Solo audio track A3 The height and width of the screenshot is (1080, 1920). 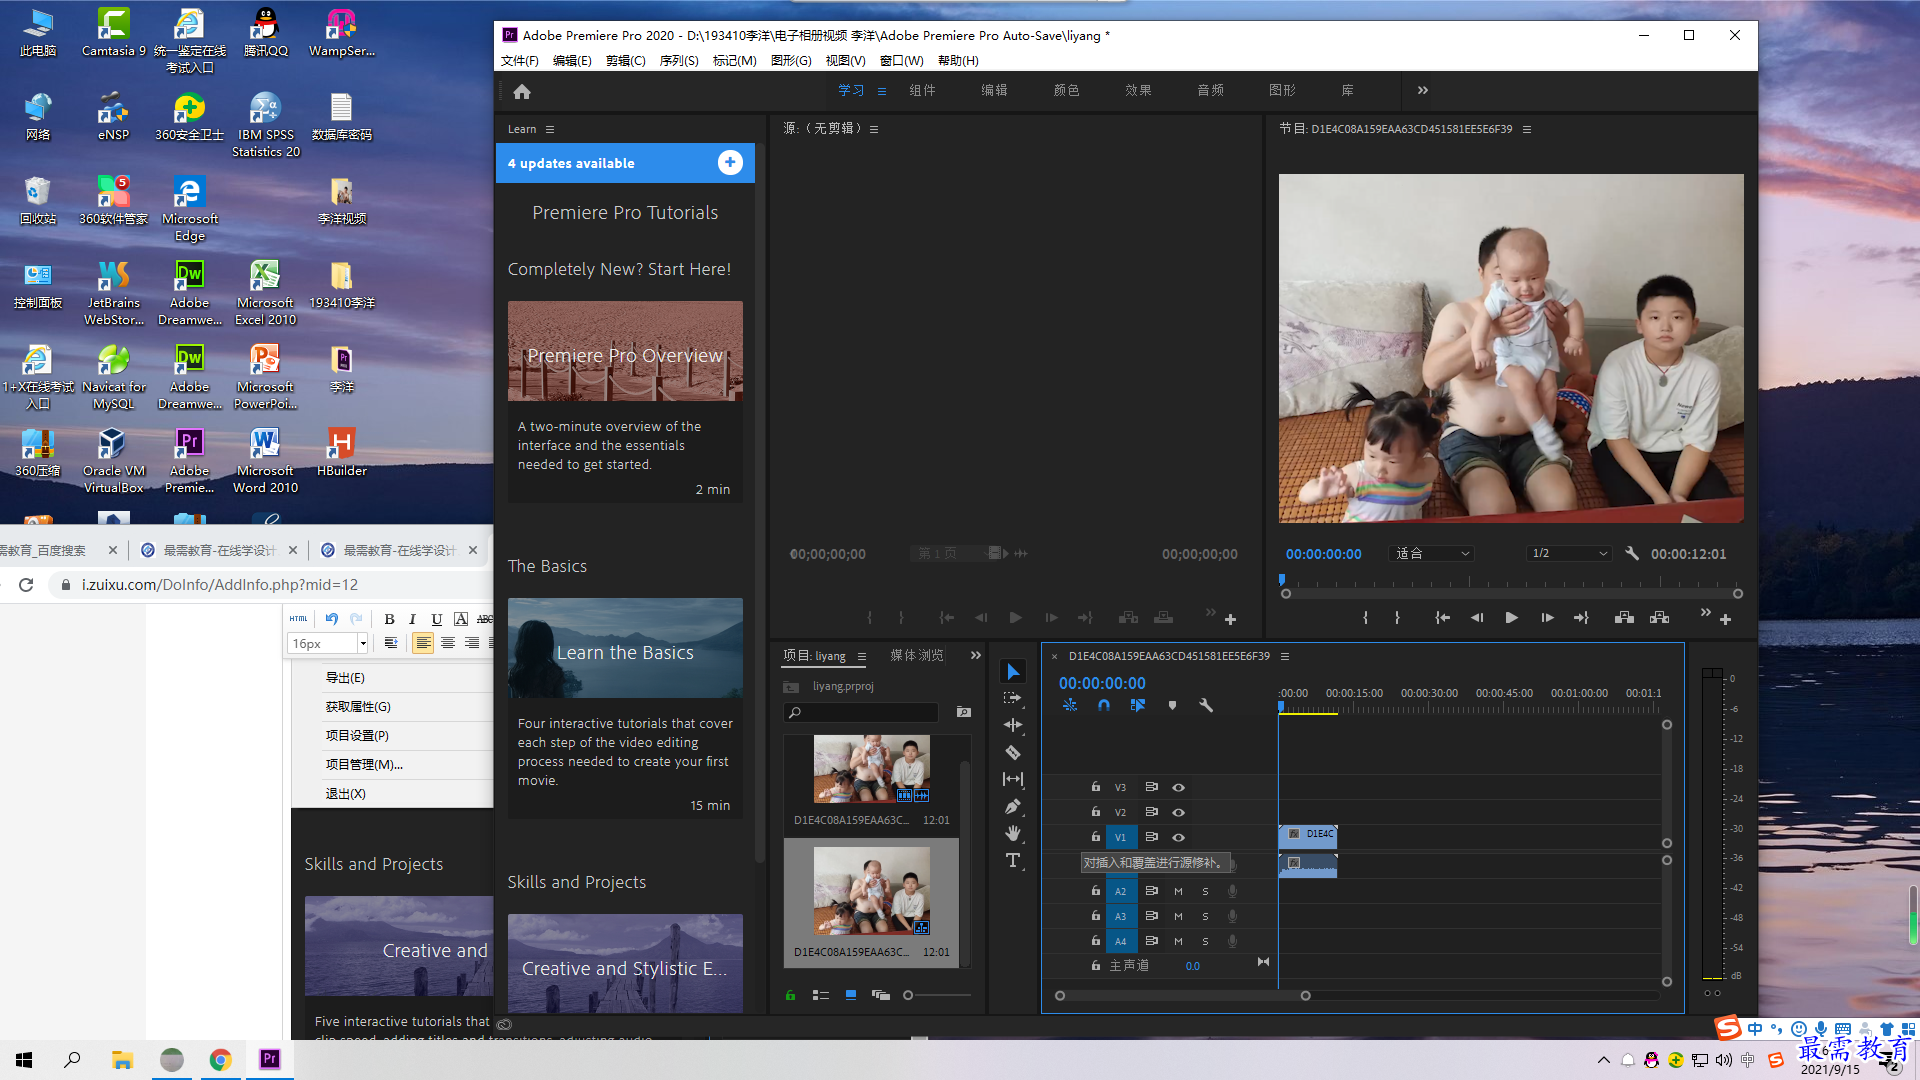(1205, 916)
